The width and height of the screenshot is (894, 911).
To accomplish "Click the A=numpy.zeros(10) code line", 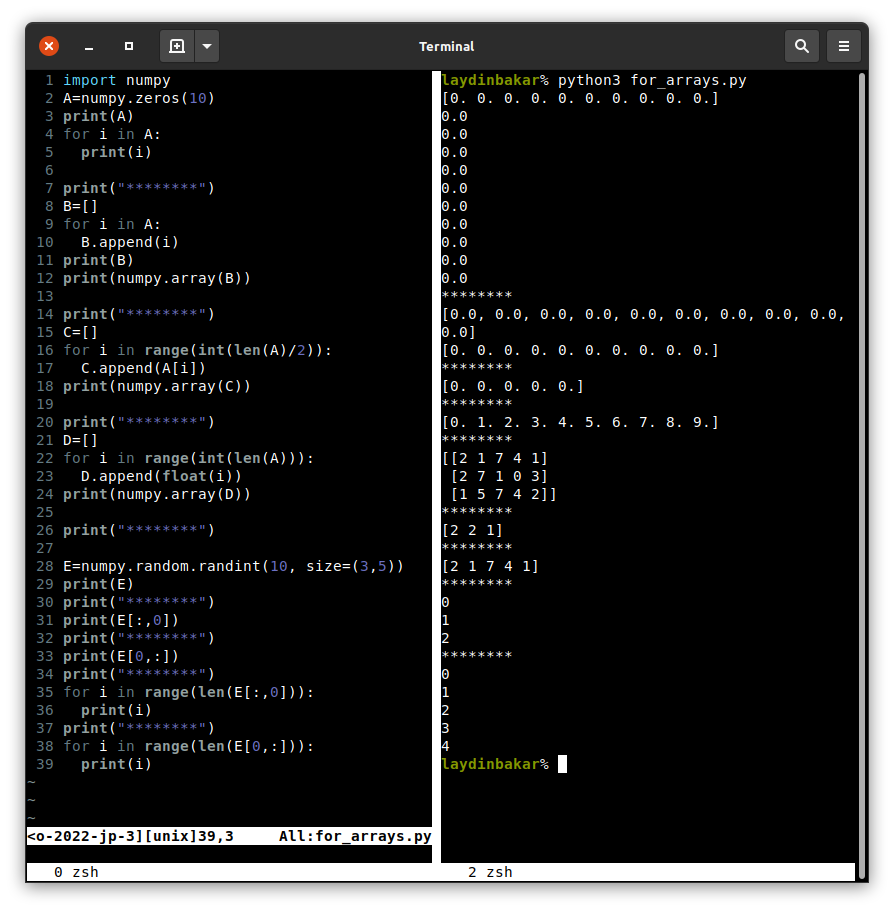I will (139, 98).
